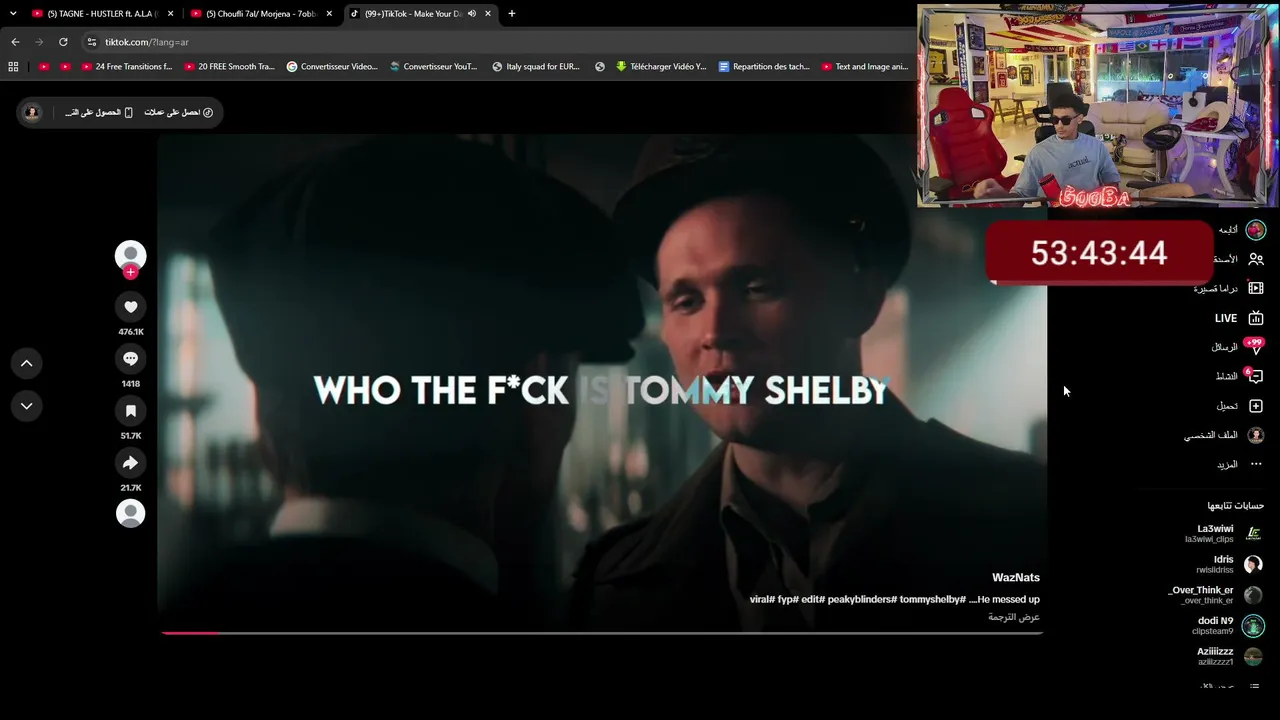
Task: Open the Idris followed account
Action: point(1230,564)
